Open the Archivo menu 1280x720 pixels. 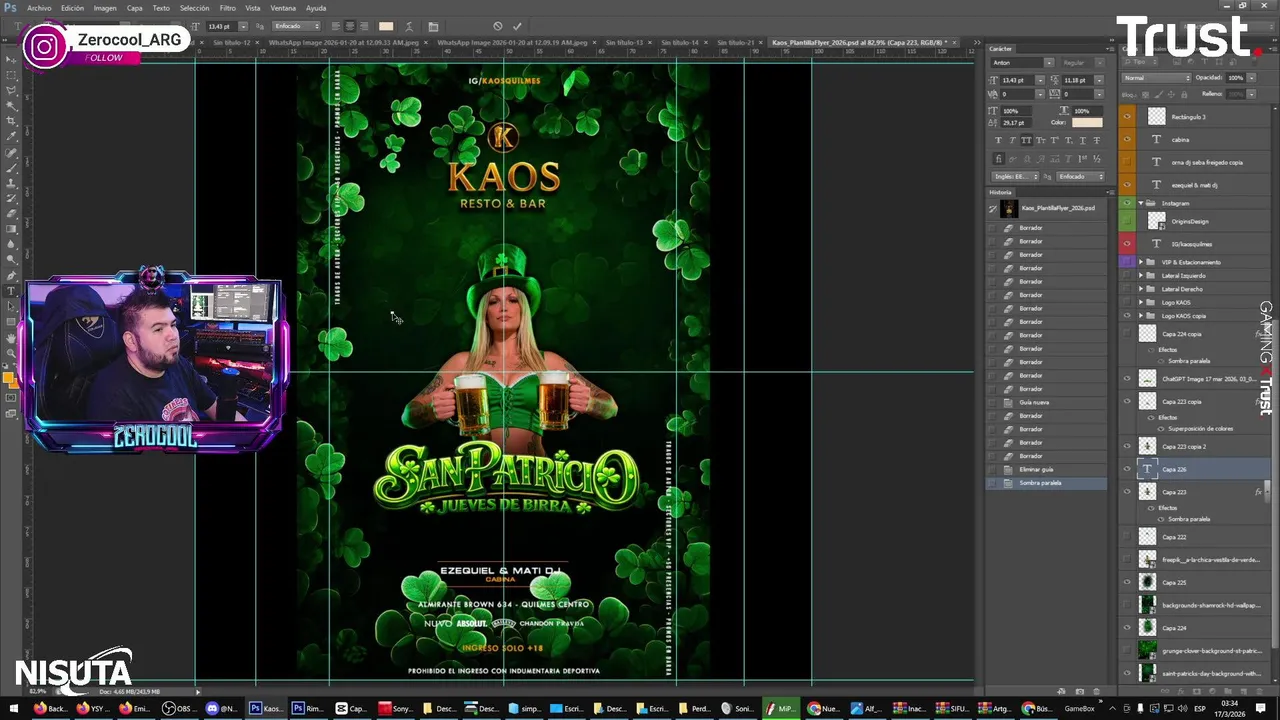click(x=39, y=8)
